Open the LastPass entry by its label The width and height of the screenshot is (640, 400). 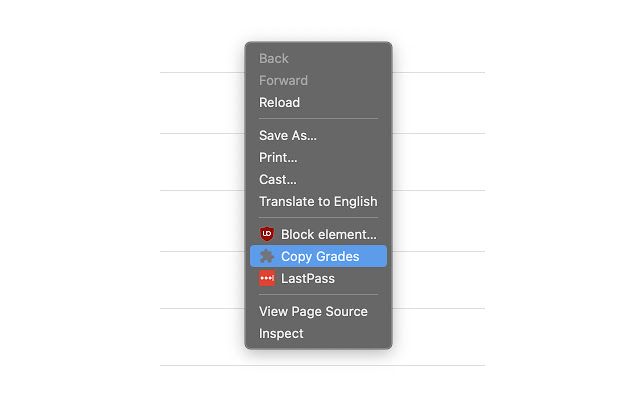[308, 278]
